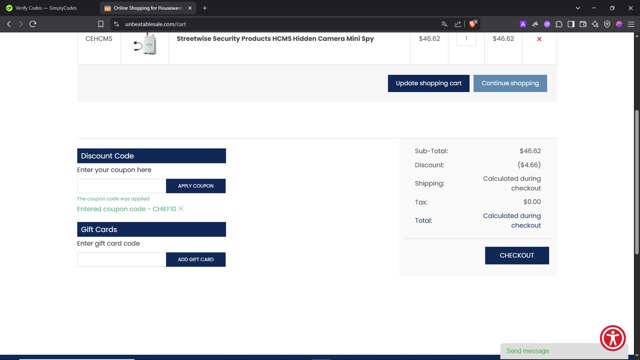640x360 pixels.
Task: Click the Discount Code section header
Action: (x=151, y=156)
